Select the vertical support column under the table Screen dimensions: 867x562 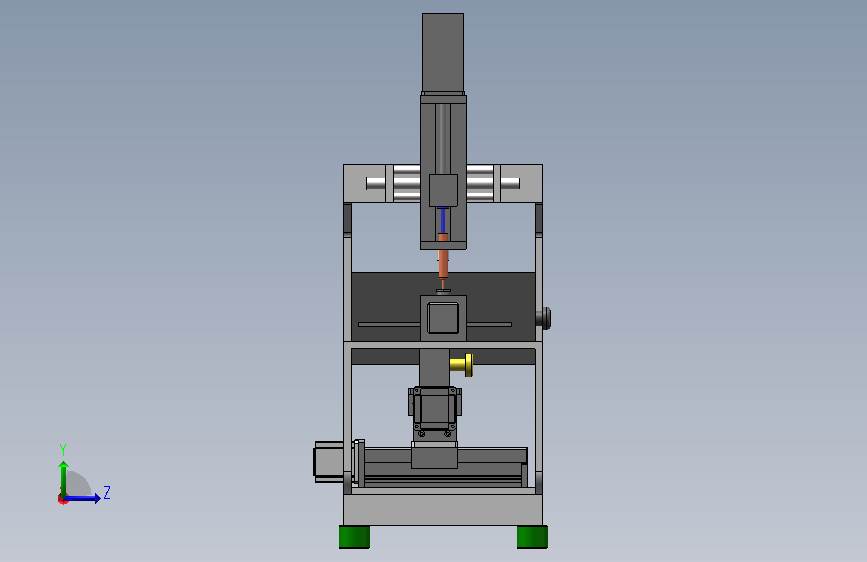[x=434, y=367]
